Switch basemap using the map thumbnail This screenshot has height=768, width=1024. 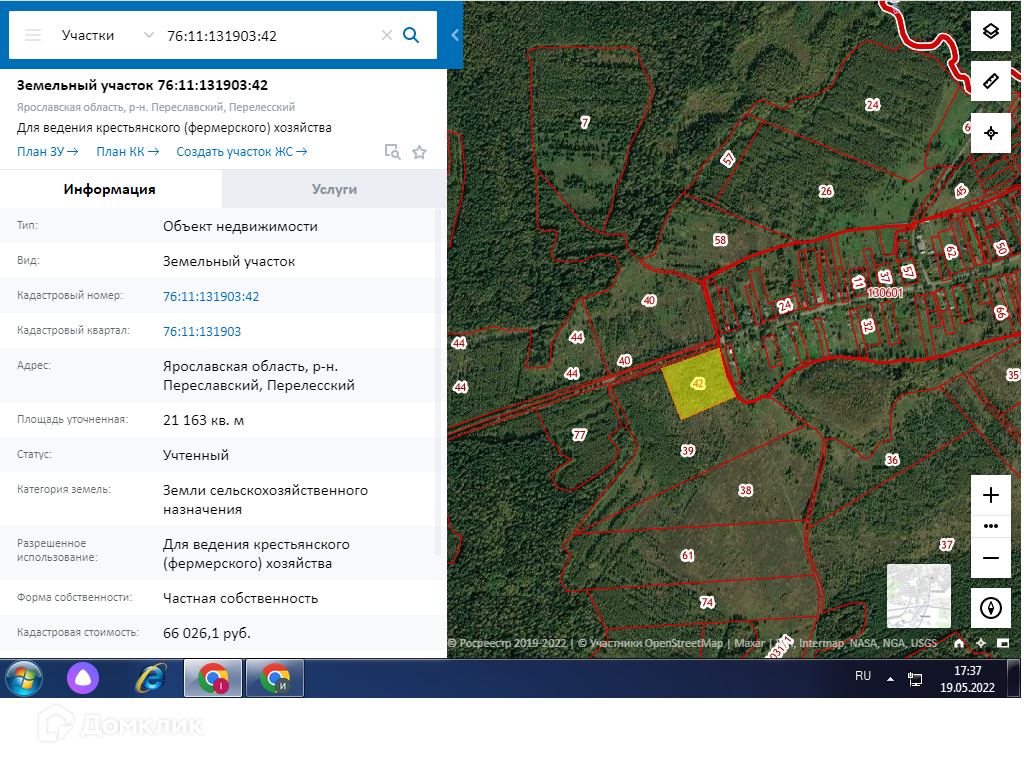pyautogui.click(x=918, y=596)
